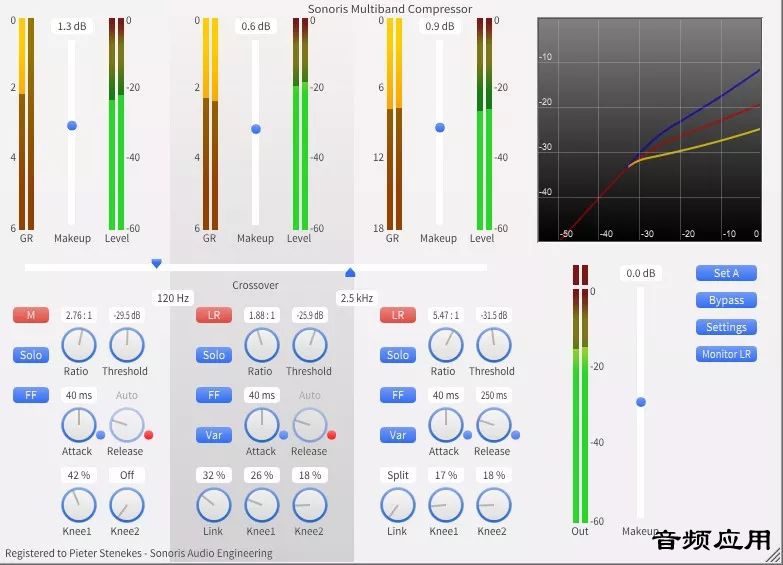
Task: Click the output Makeup slider handle
Action: tap(641, 402)
